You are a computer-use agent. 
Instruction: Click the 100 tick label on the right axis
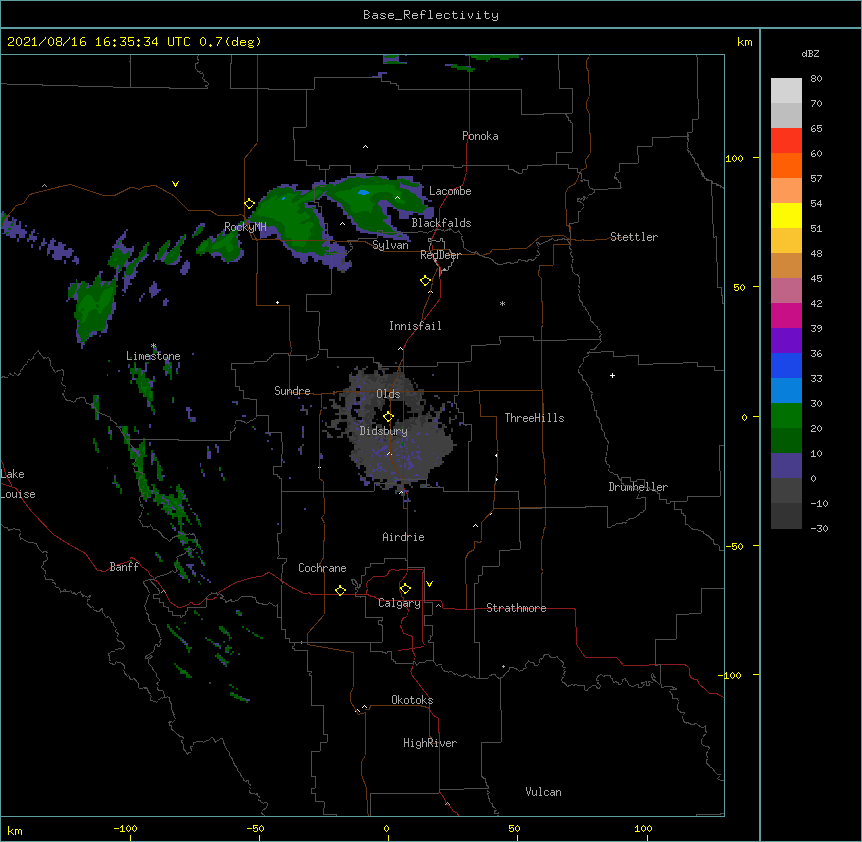(x=734, y=158)
